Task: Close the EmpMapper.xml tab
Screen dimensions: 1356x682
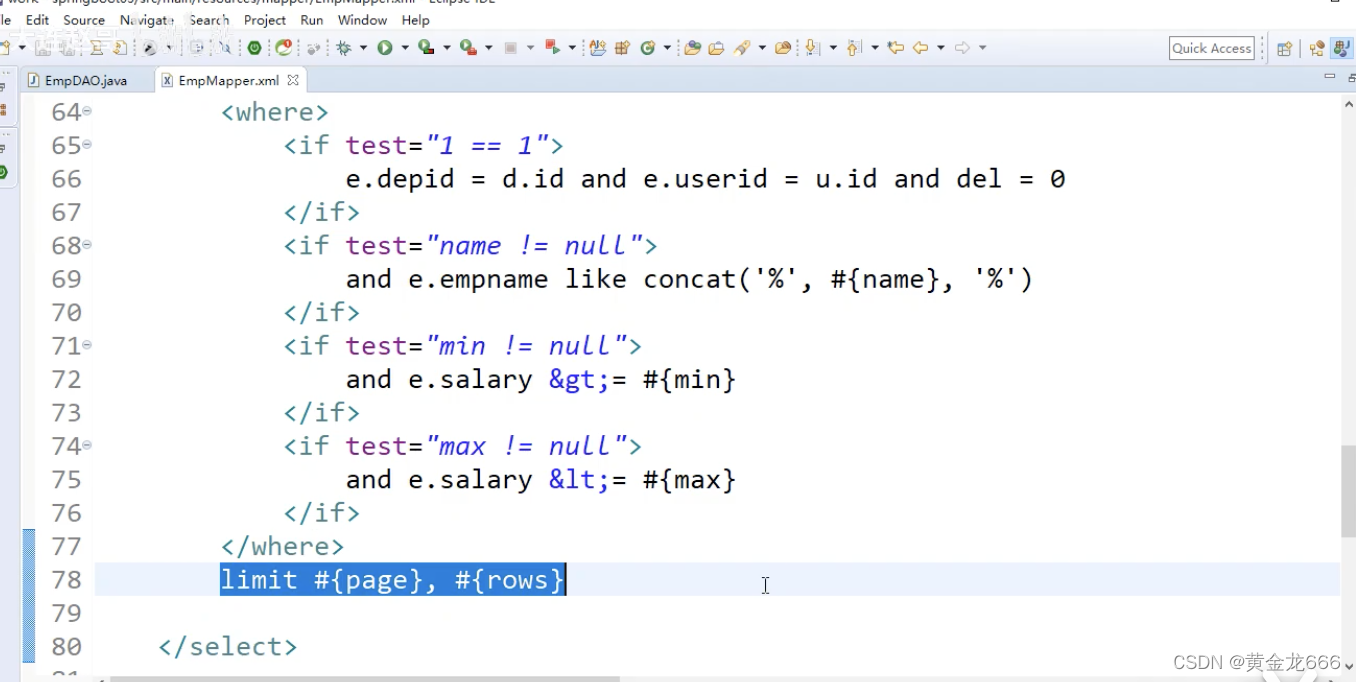Action: 293,80
